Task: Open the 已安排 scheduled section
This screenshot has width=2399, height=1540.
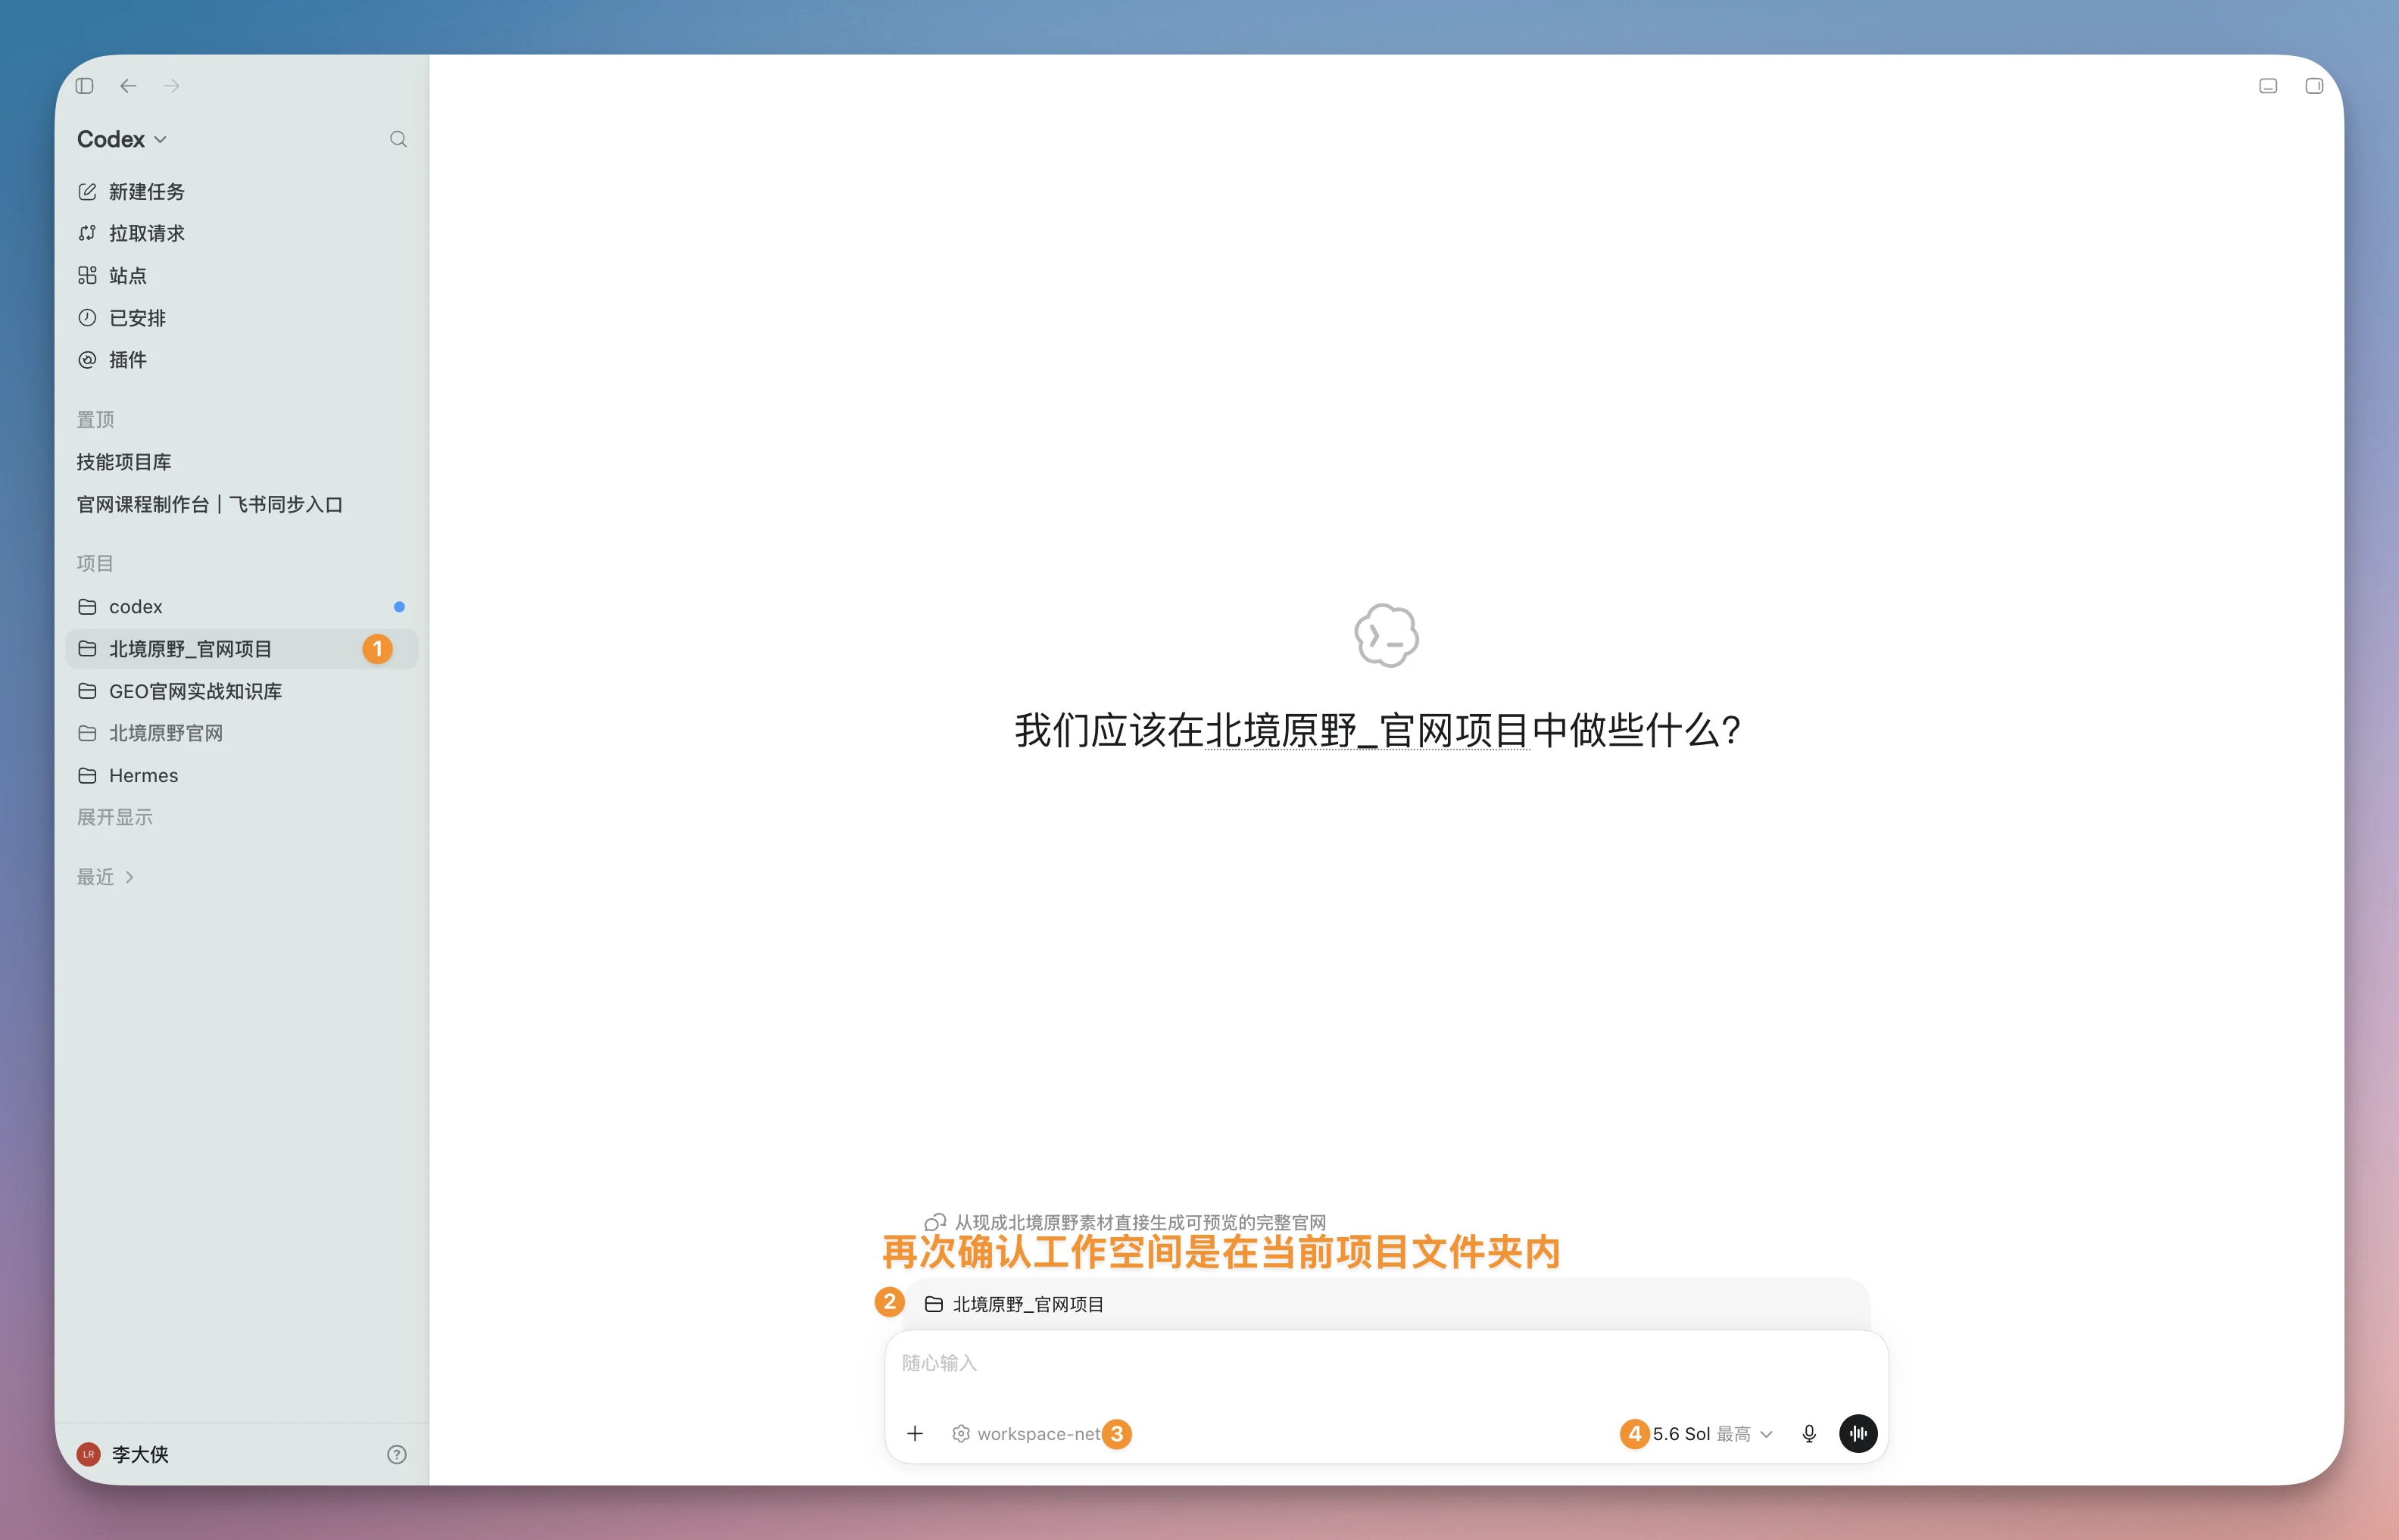Action: (x=242, y=318)
